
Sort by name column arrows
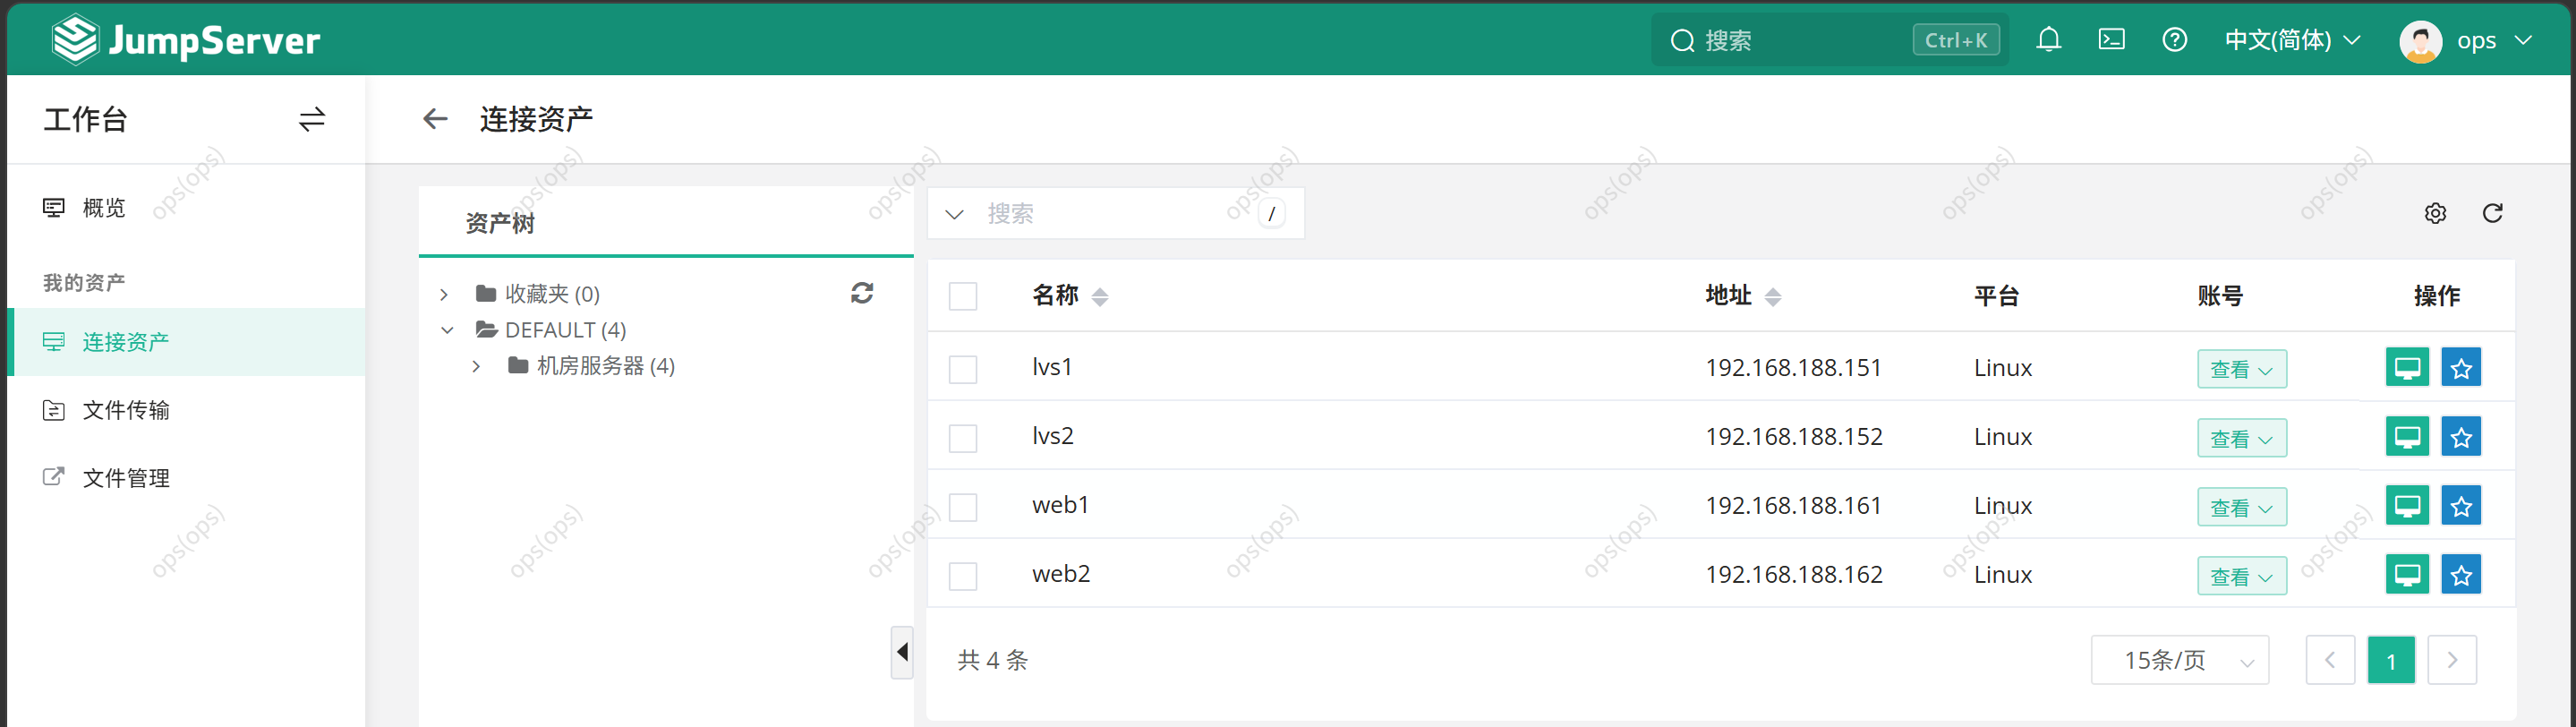pyautogui.click(x=1100, y=297)
